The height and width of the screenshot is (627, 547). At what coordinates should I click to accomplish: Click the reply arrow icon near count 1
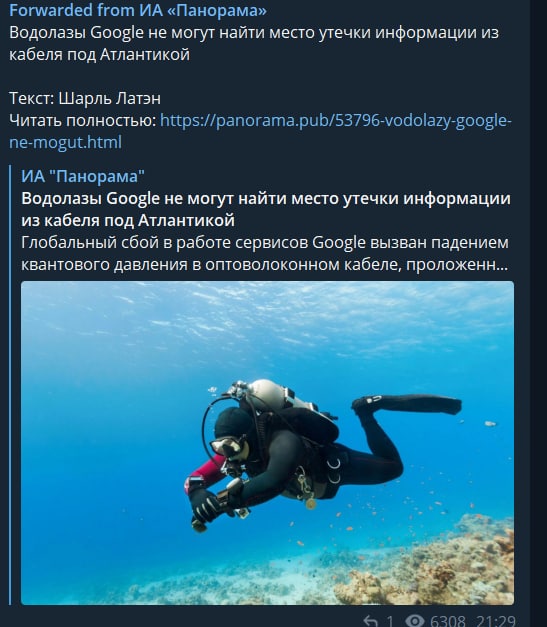tap(371, 621)
